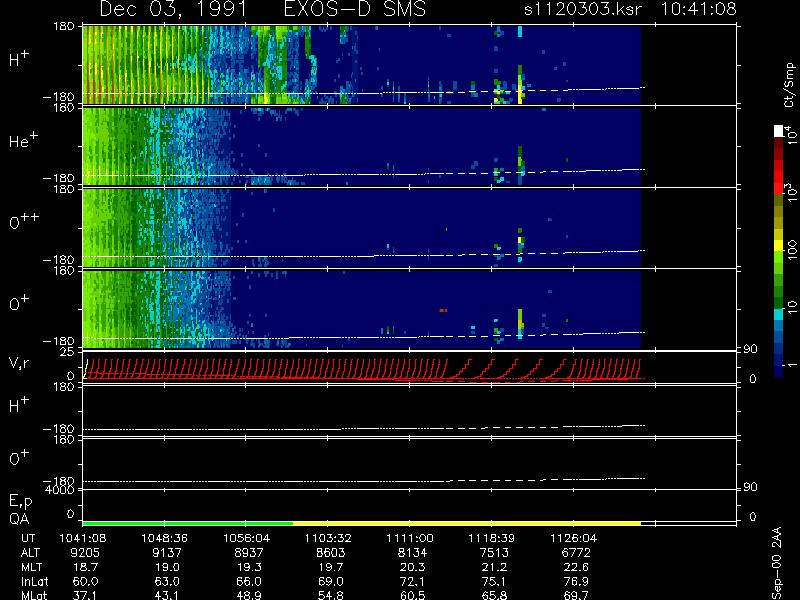Click the UT tick value '1048:36'

pos(164,538)
